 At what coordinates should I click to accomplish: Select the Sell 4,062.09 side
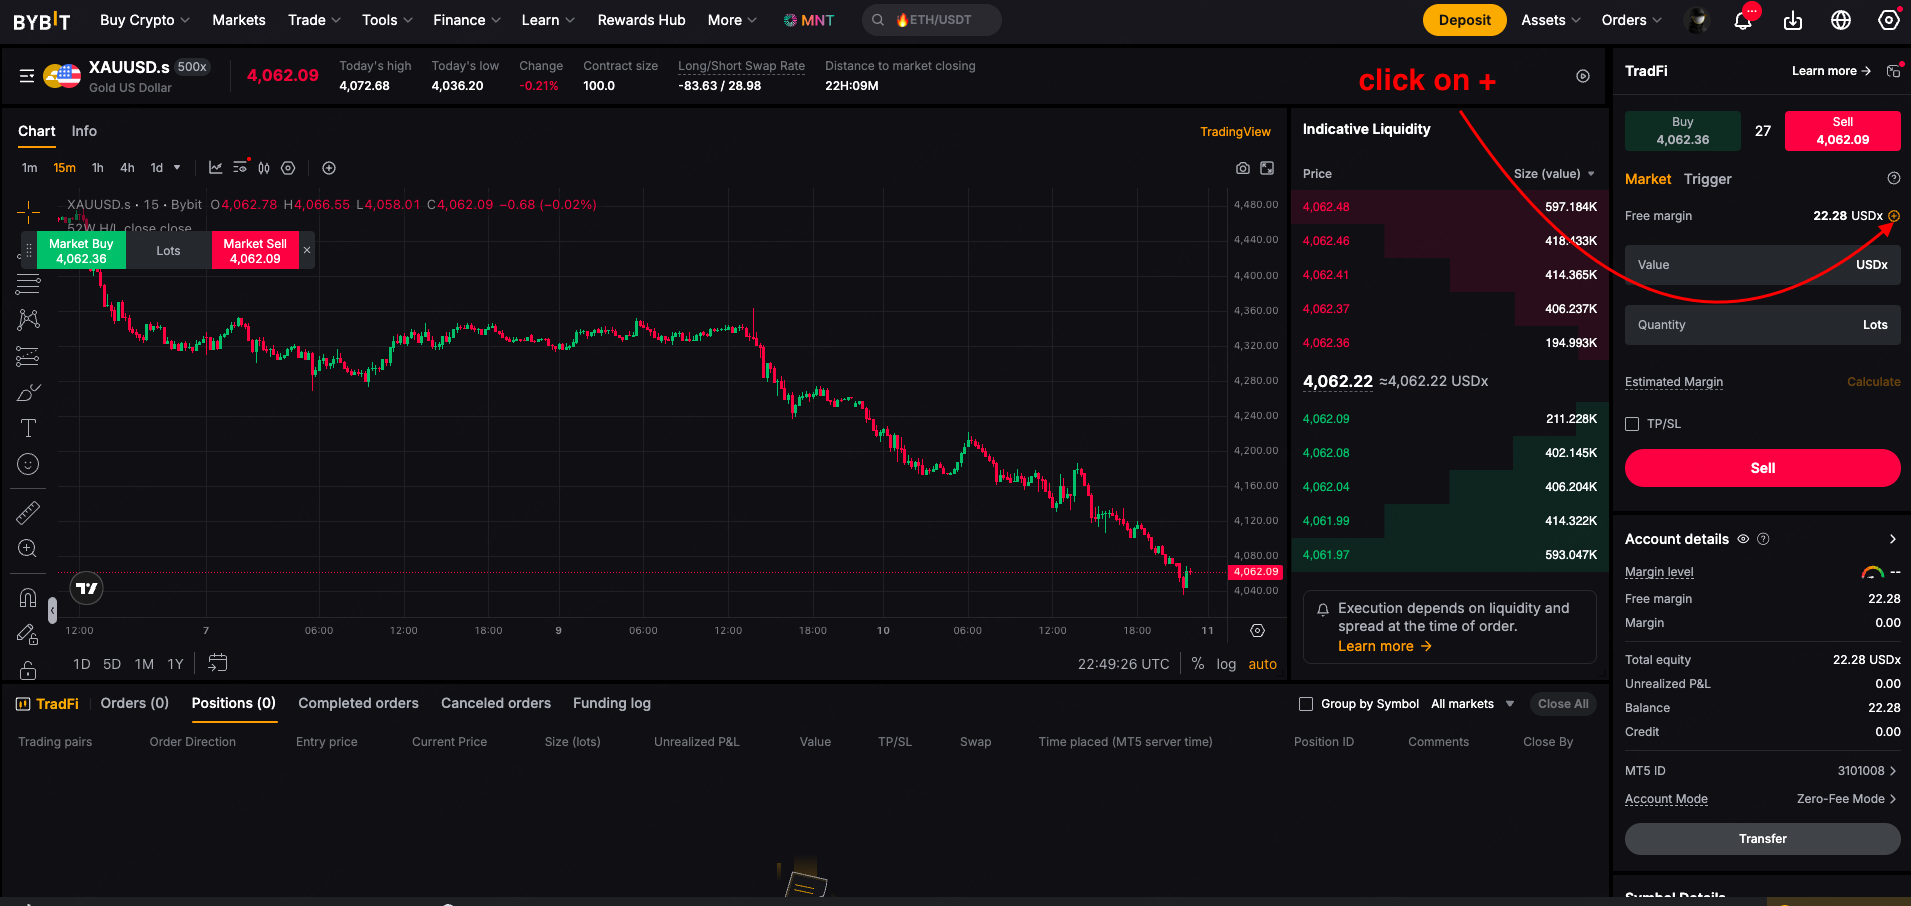click(x=1842, y=131)
